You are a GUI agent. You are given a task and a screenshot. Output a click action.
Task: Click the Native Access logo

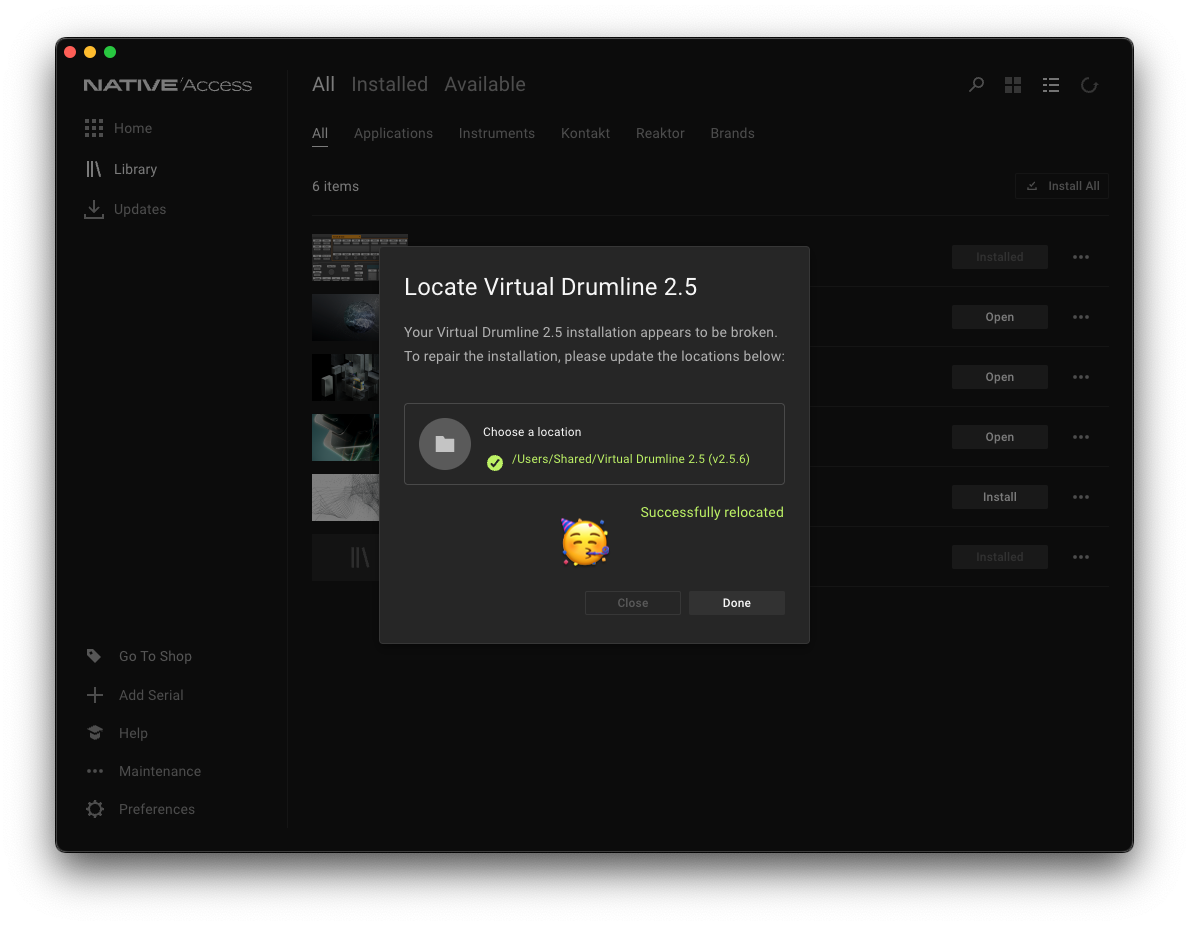click(x=168, y=85)
